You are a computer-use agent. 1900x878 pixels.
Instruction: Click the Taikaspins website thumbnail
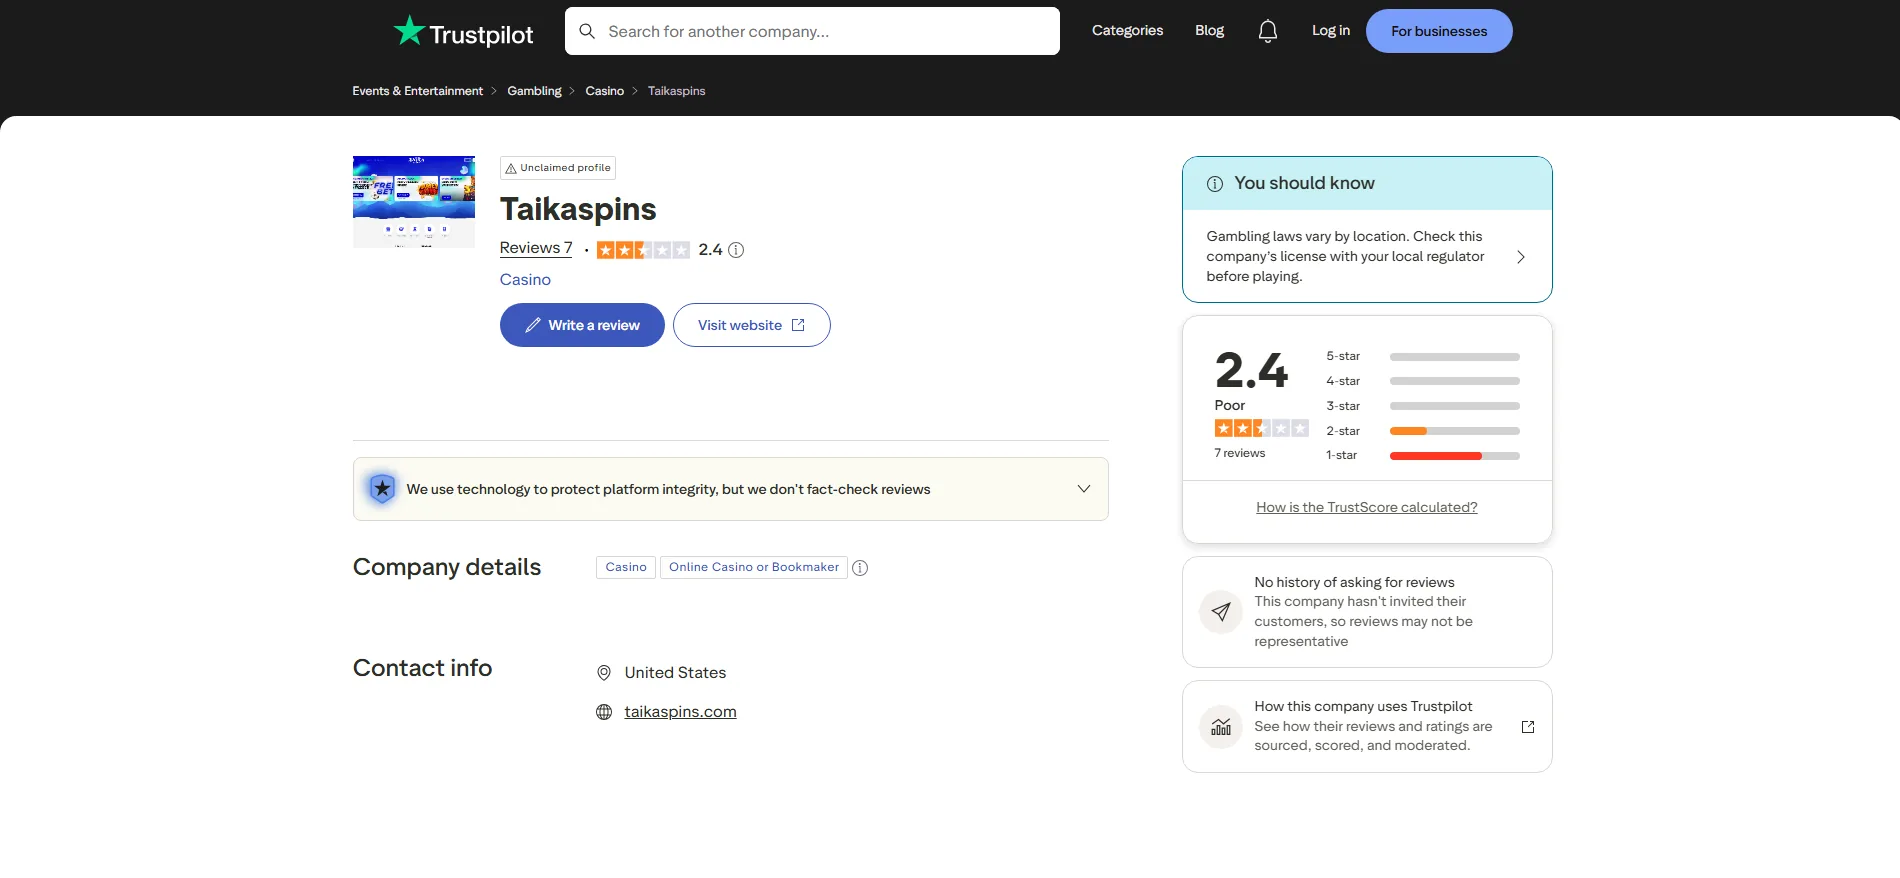coord(414,202)
